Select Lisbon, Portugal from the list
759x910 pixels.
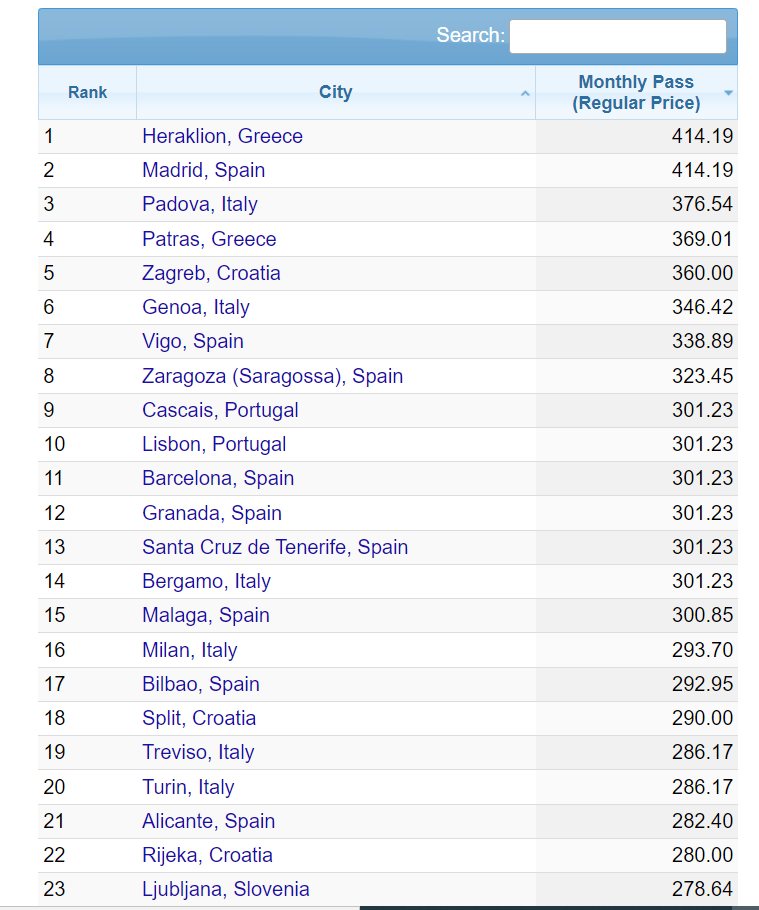click(x=214, y=444)
